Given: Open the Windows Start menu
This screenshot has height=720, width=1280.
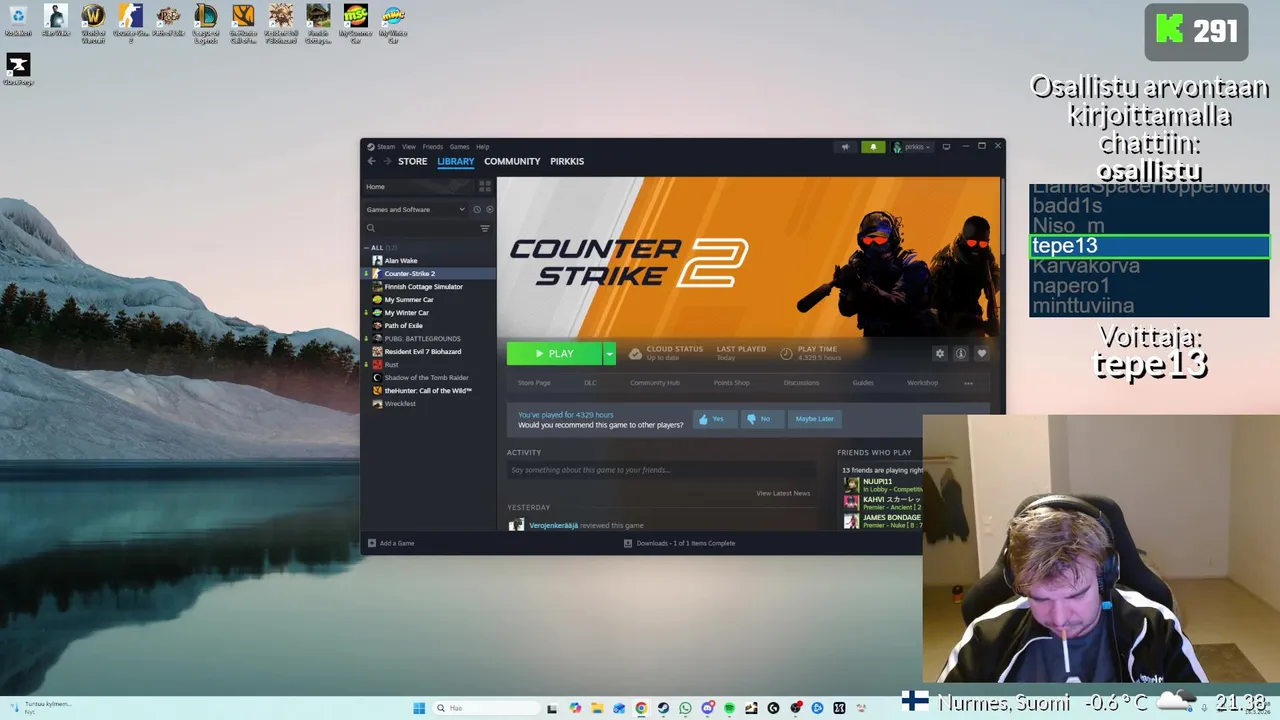Looking at the screenshot, I should point(419,708).
